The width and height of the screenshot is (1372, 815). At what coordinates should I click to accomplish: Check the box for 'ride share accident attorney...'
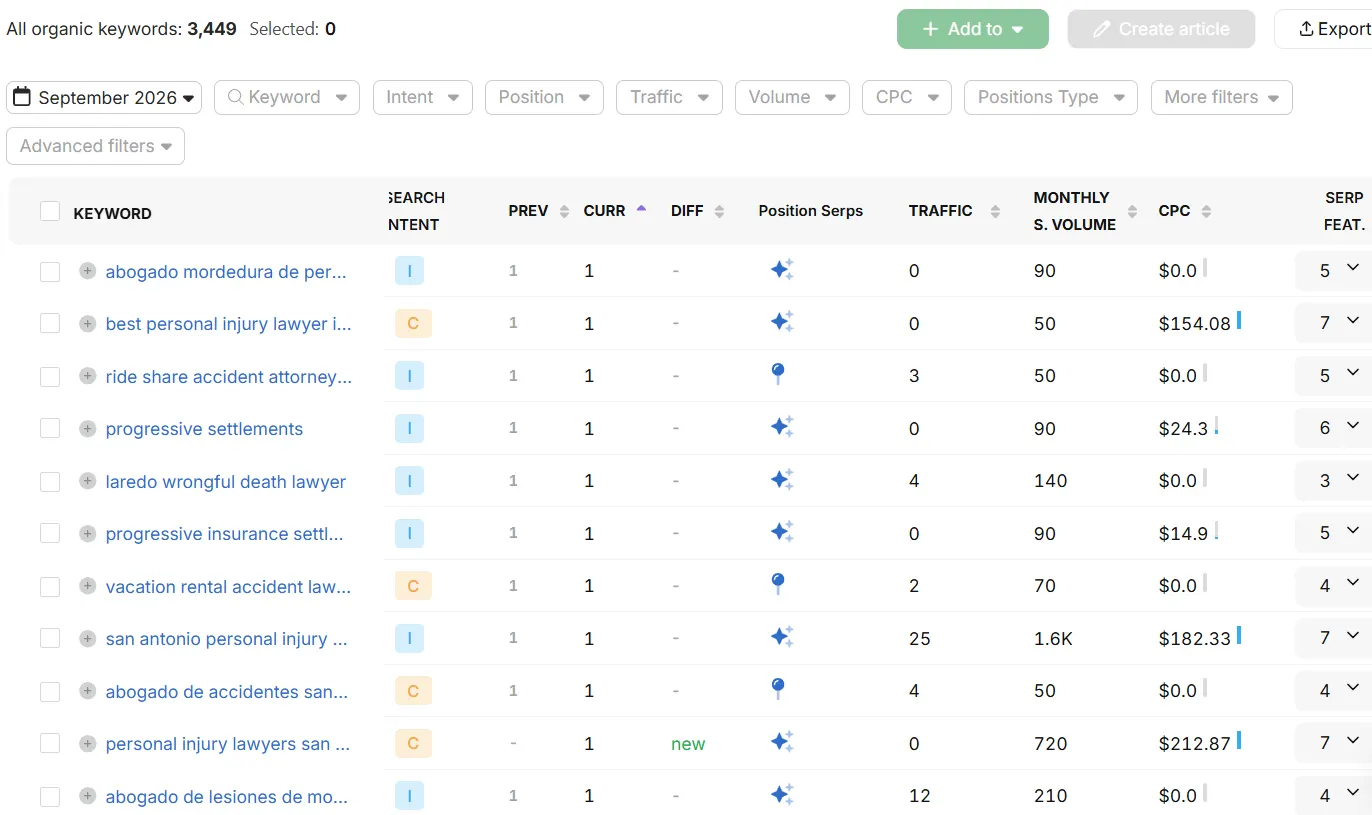pyautogui.click(x=50, y=377)
